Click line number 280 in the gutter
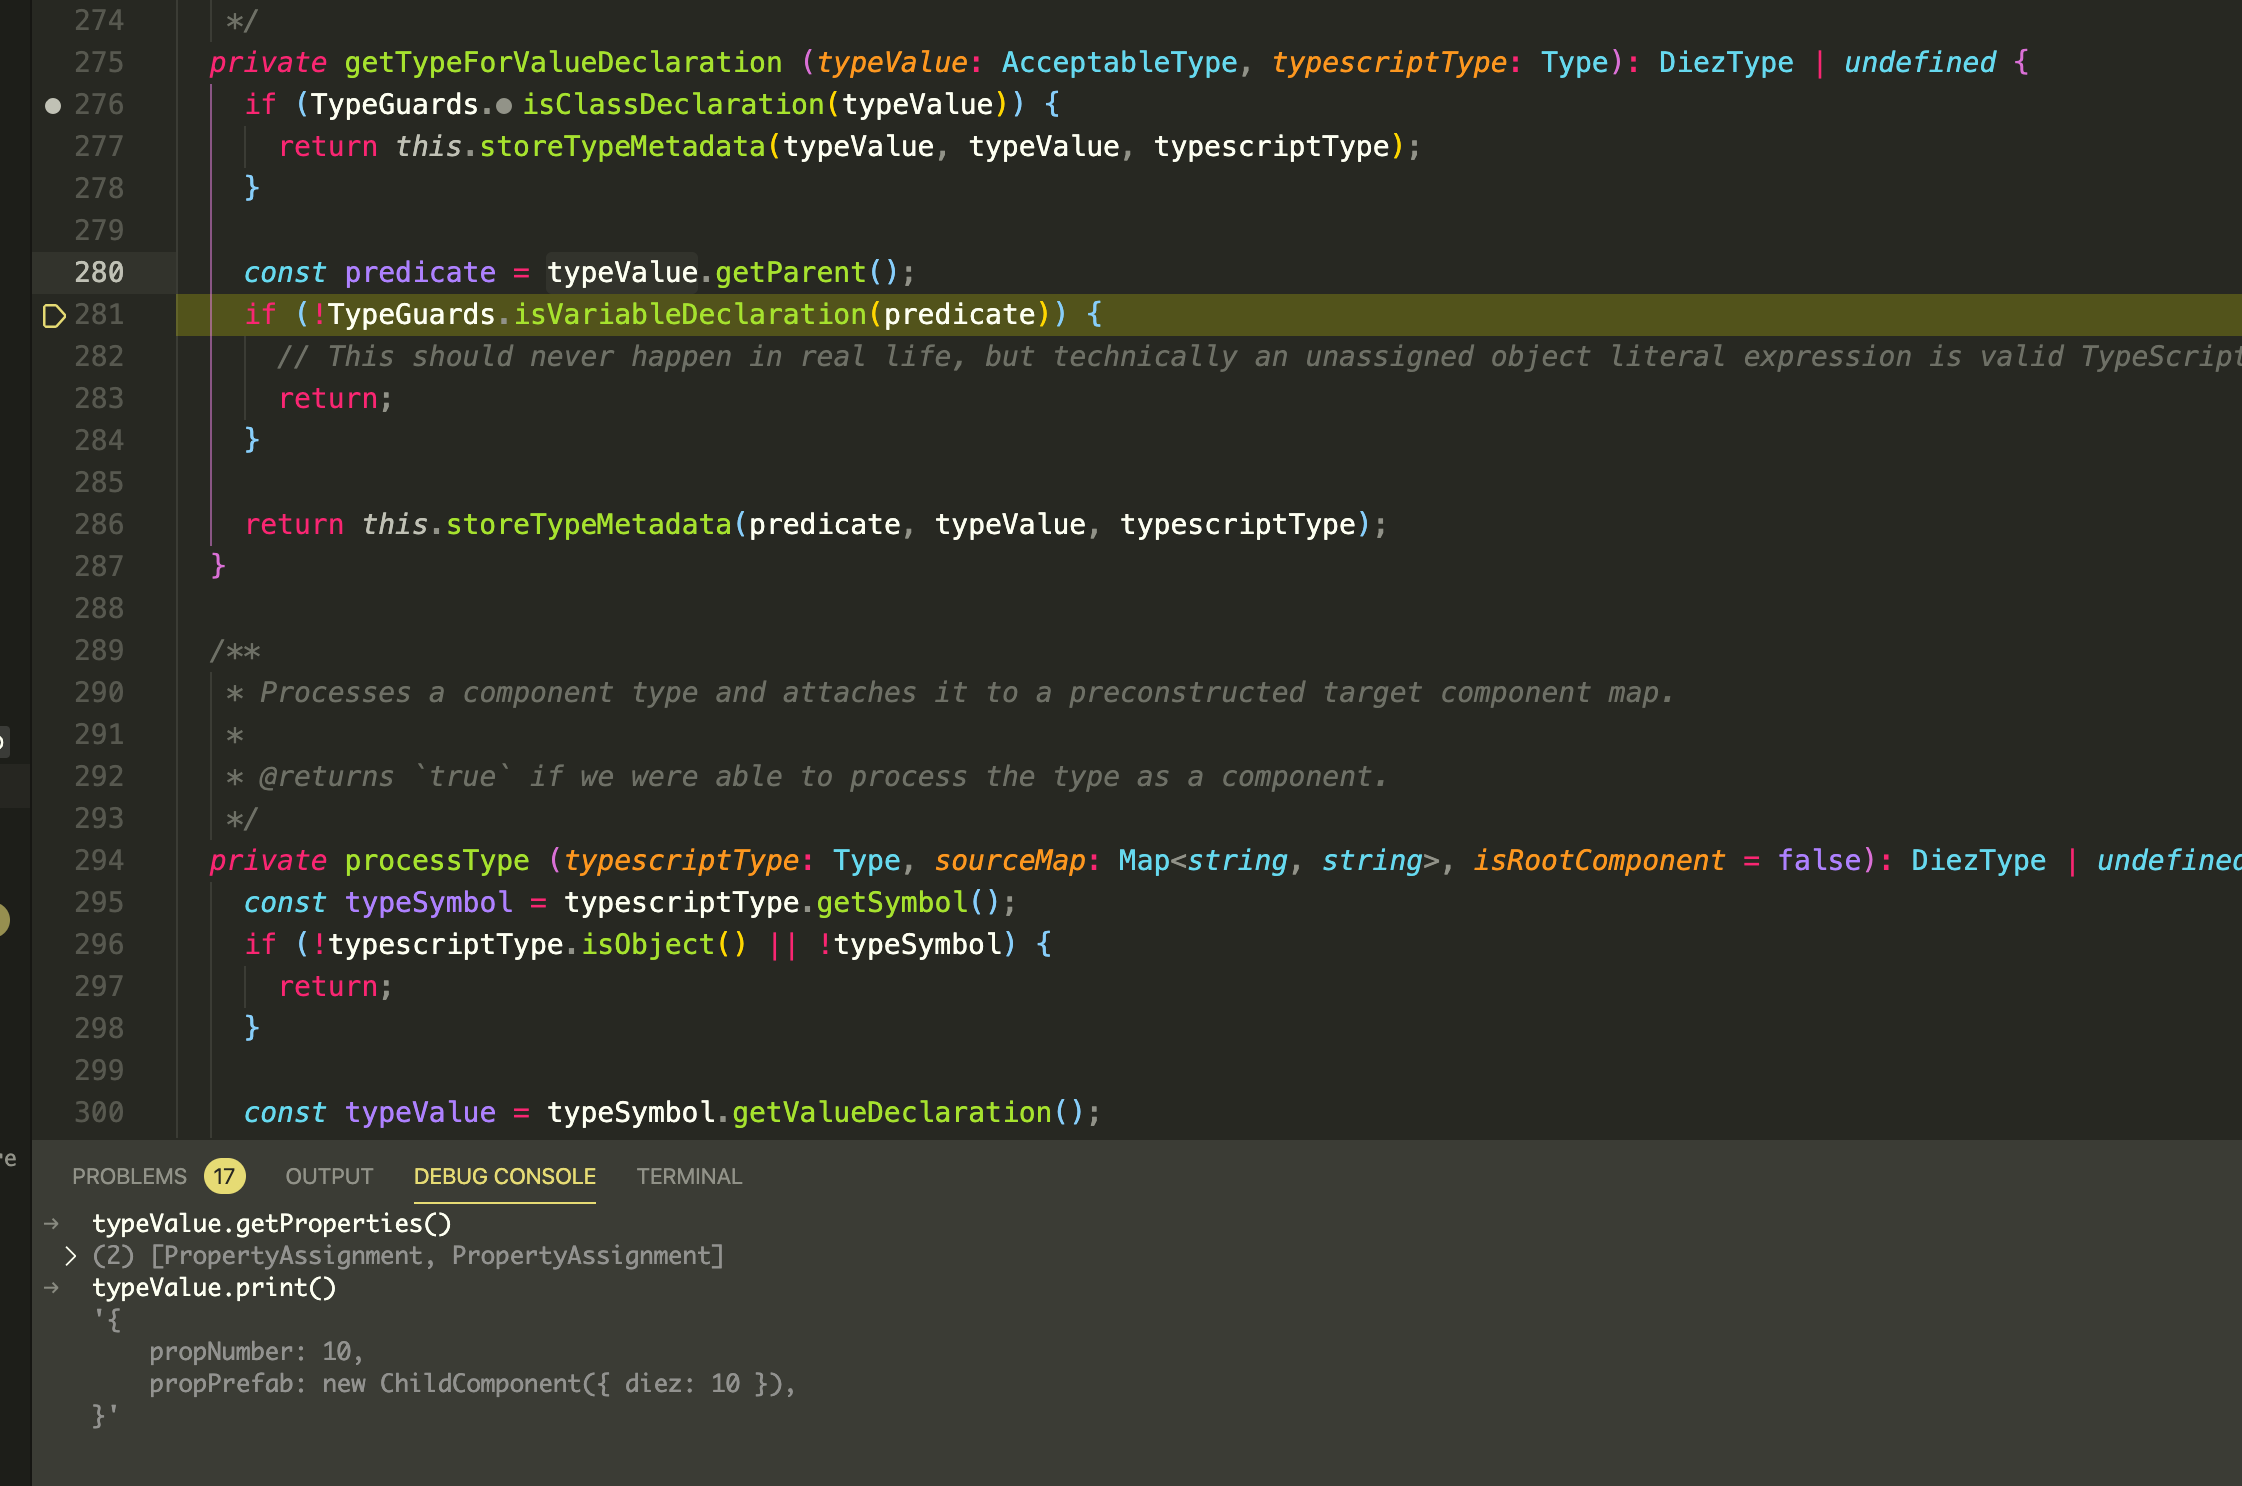The width and height of the screenshot is (2242, 1486). pos(99,272)
